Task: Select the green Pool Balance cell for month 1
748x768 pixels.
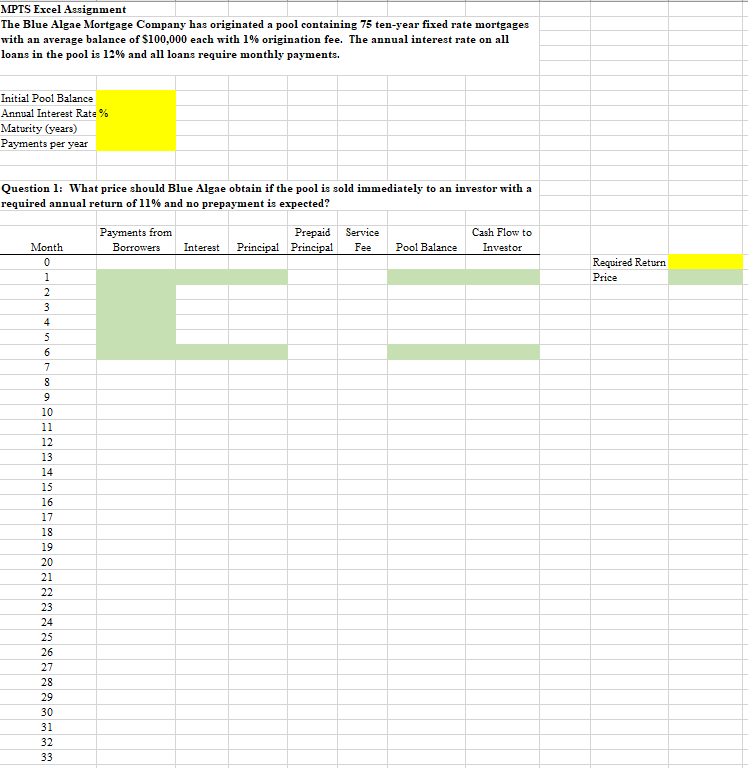Action: pos(427,277)
